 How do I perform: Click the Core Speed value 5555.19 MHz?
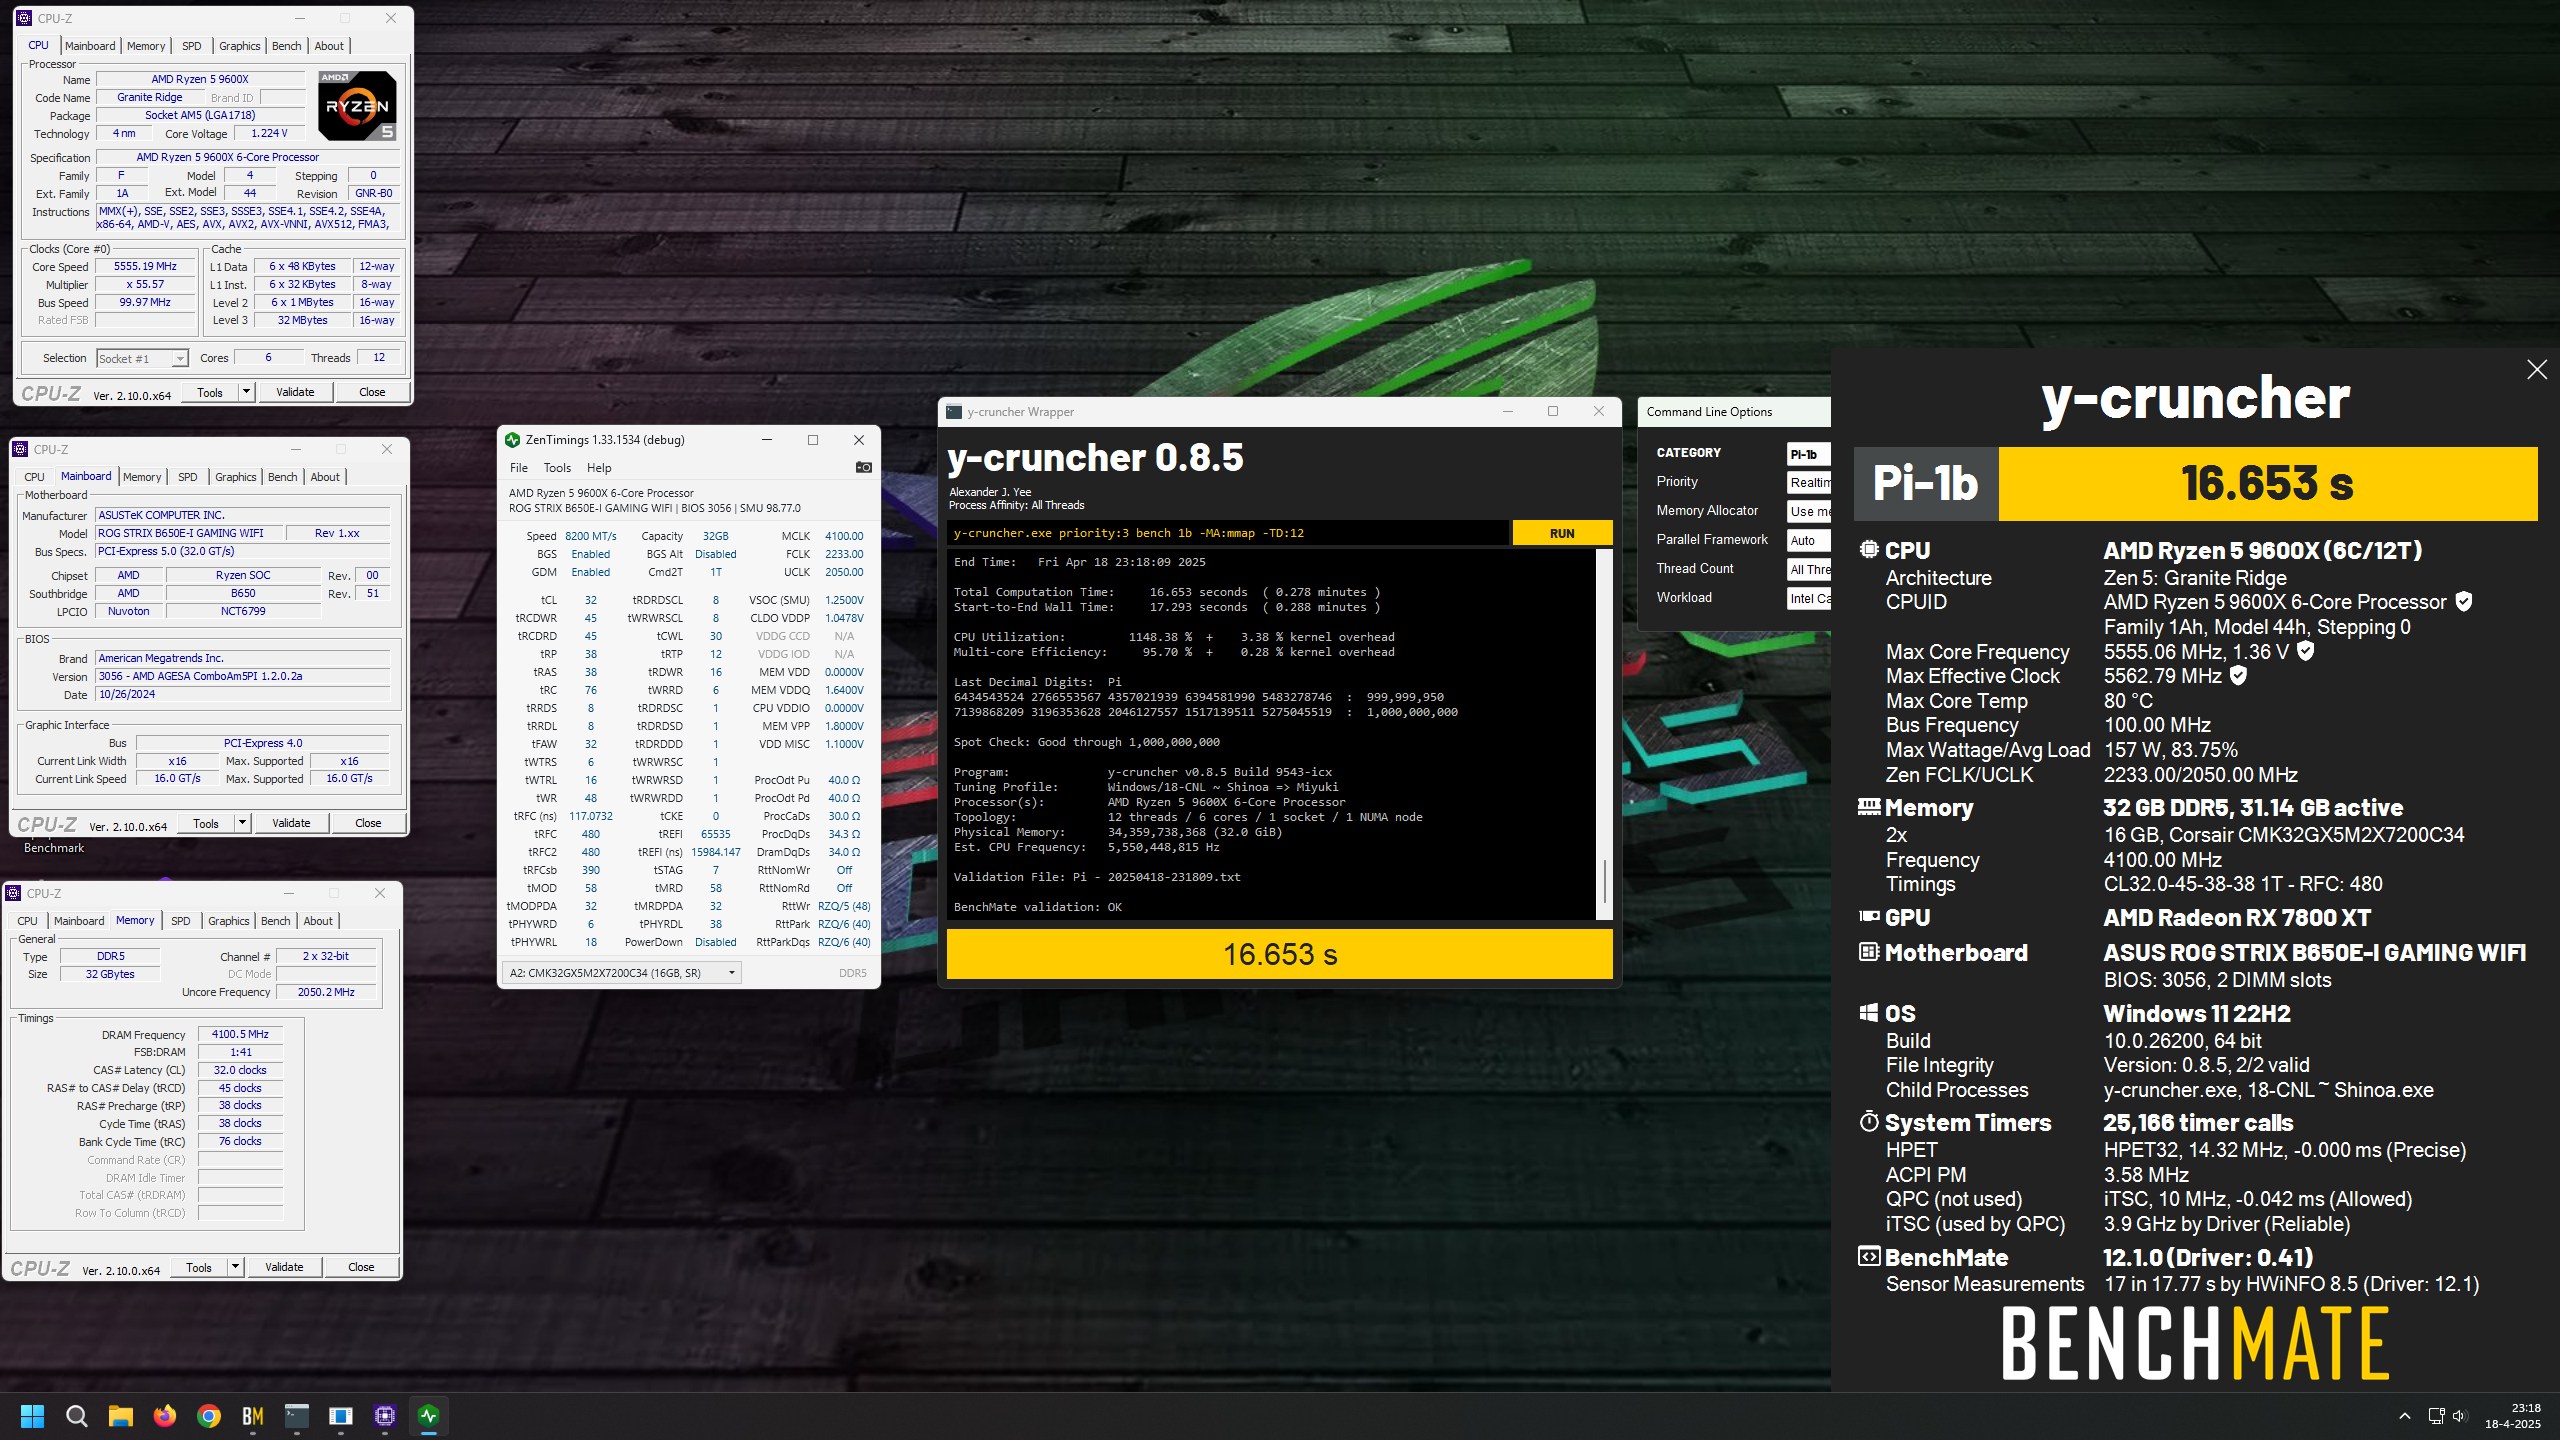click(146, 267)
